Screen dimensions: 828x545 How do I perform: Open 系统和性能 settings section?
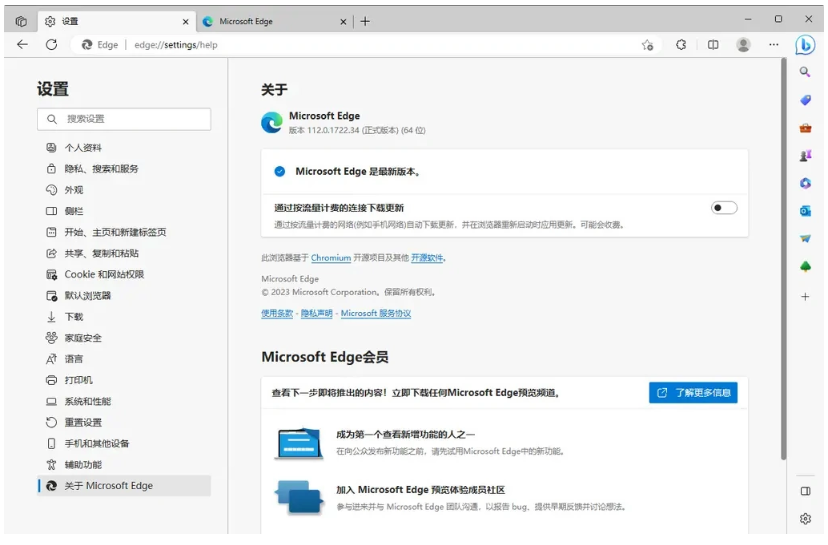point(88,401)
